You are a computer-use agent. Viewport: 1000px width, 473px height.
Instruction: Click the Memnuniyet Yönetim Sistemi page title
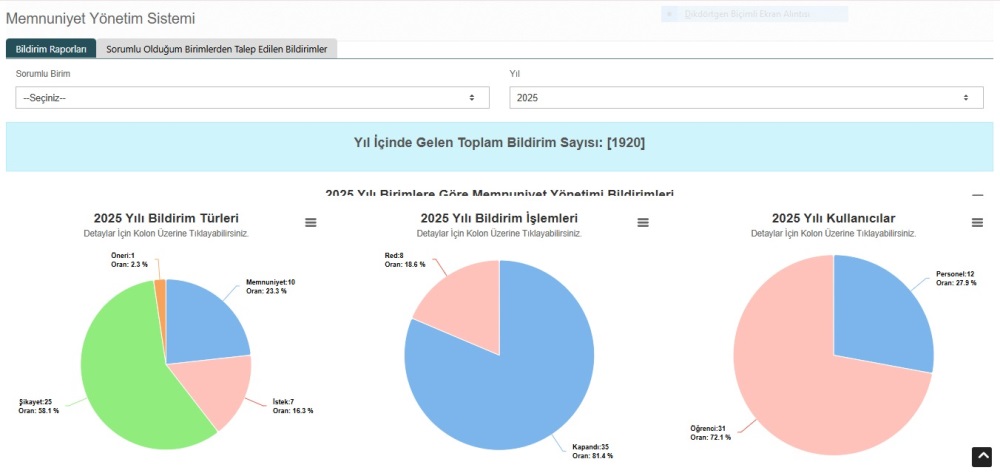(x=101, y=19)
